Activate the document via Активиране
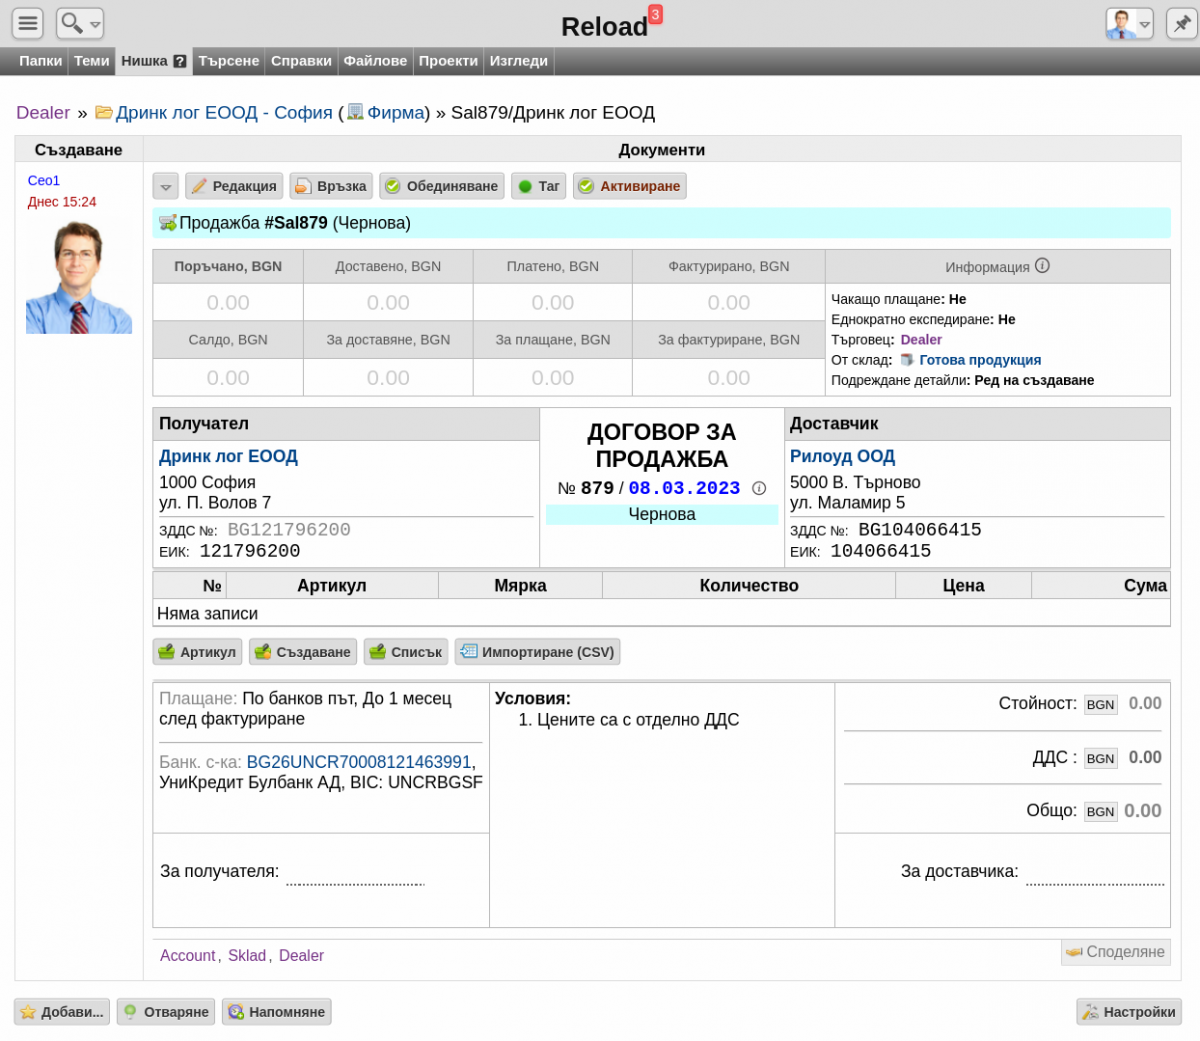This screenshot has width=1200, height=1041. [630, 186]
